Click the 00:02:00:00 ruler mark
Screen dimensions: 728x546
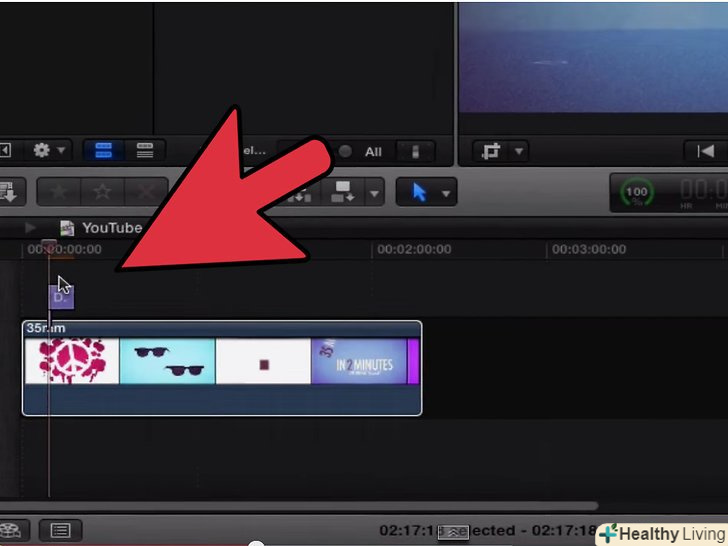pos(414,249)
